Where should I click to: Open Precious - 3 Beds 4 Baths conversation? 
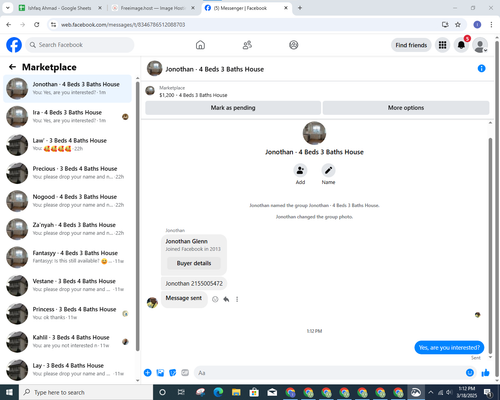click(x=67, y=173)
